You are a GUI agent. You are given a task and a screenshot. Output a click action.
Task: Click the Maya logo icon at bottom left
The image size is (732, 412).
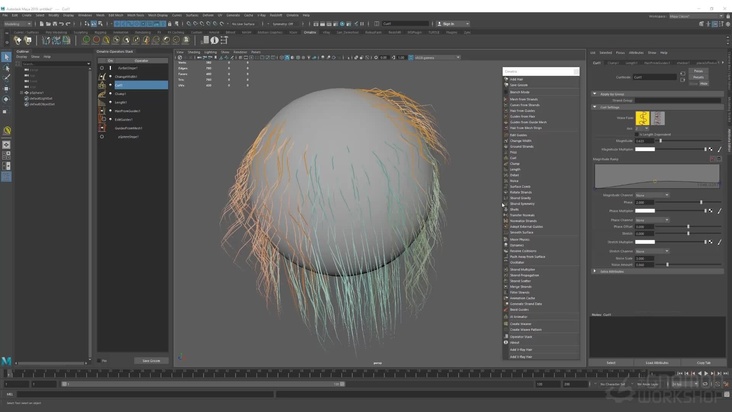(6, 361)
